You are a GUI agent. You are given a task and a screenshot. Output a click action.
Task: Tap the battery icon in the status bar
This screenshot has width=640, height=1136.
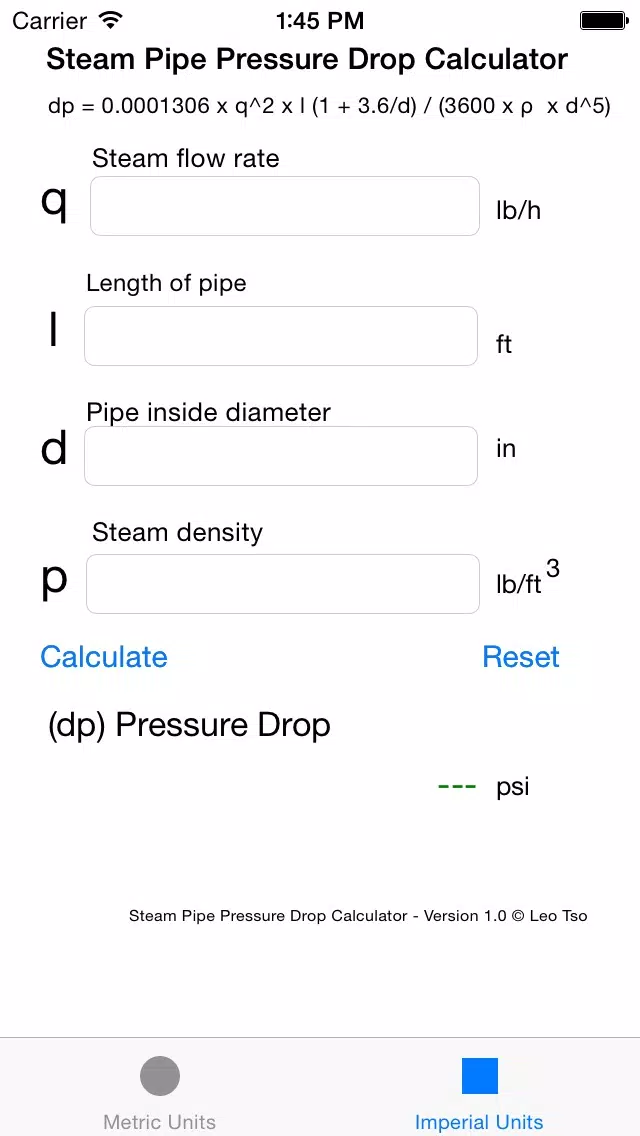tap(604, 19)
